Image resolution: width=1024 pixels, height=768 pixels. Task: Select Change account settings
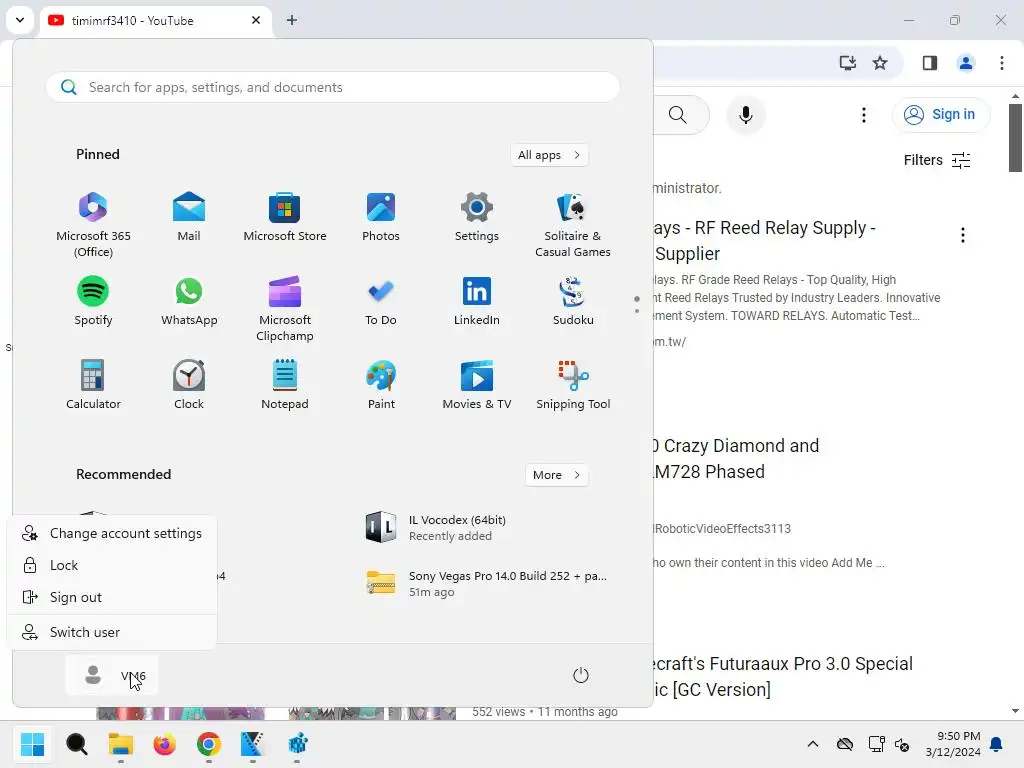pyautogui.click(x=112, y=534)
